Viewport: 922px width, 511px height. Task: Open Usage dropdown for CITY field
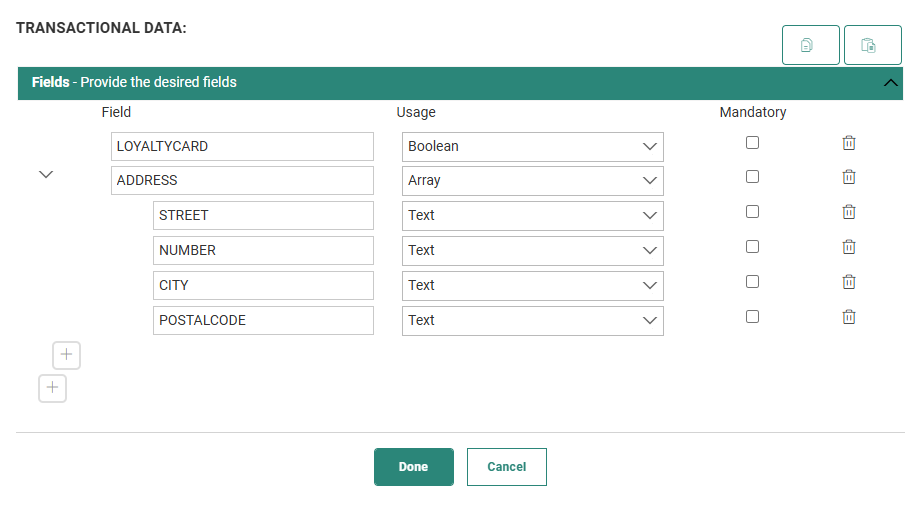point(532,285)
